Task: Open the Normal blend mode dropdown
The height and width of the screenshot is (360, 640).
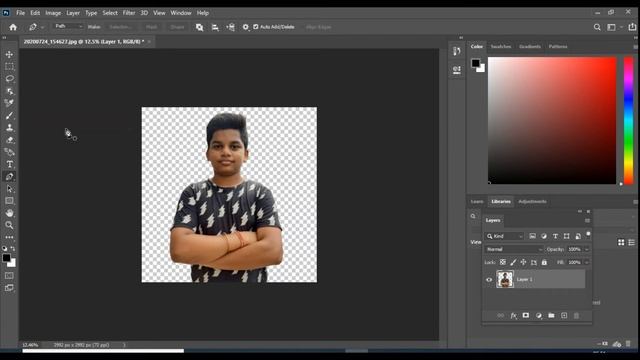Action: pos(514,249)
